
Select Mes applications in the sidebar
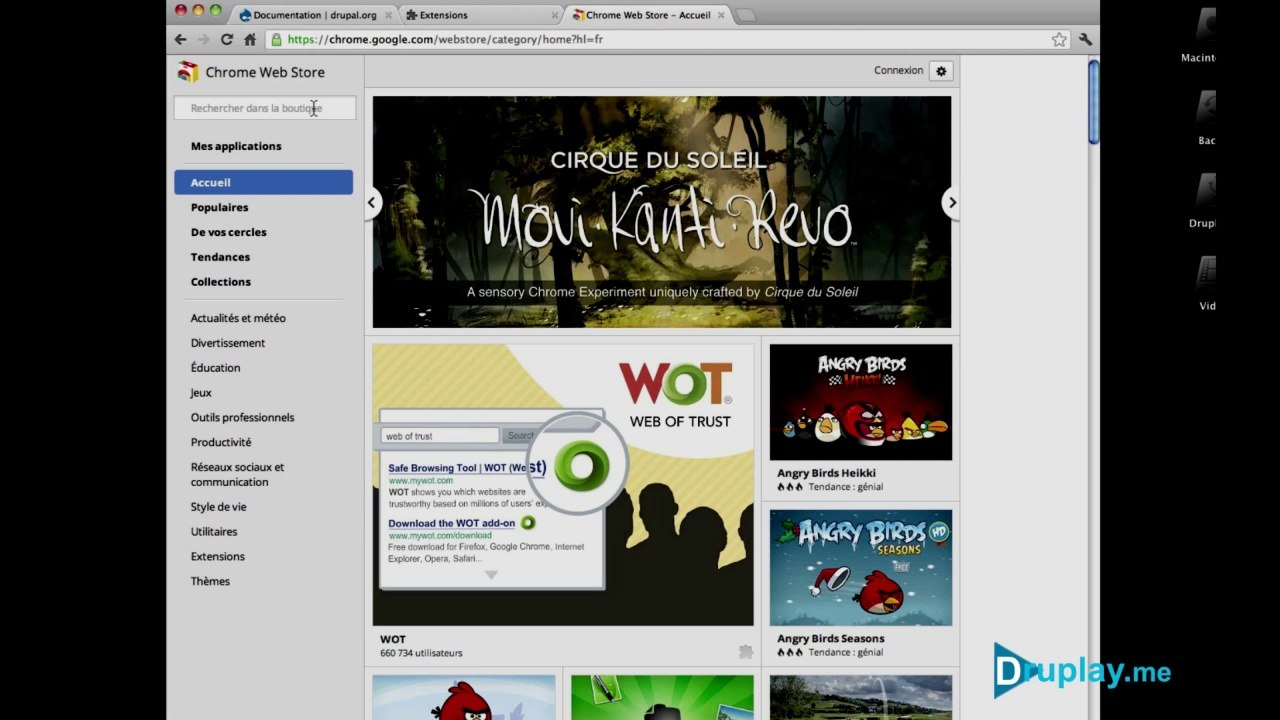point(236,146)
